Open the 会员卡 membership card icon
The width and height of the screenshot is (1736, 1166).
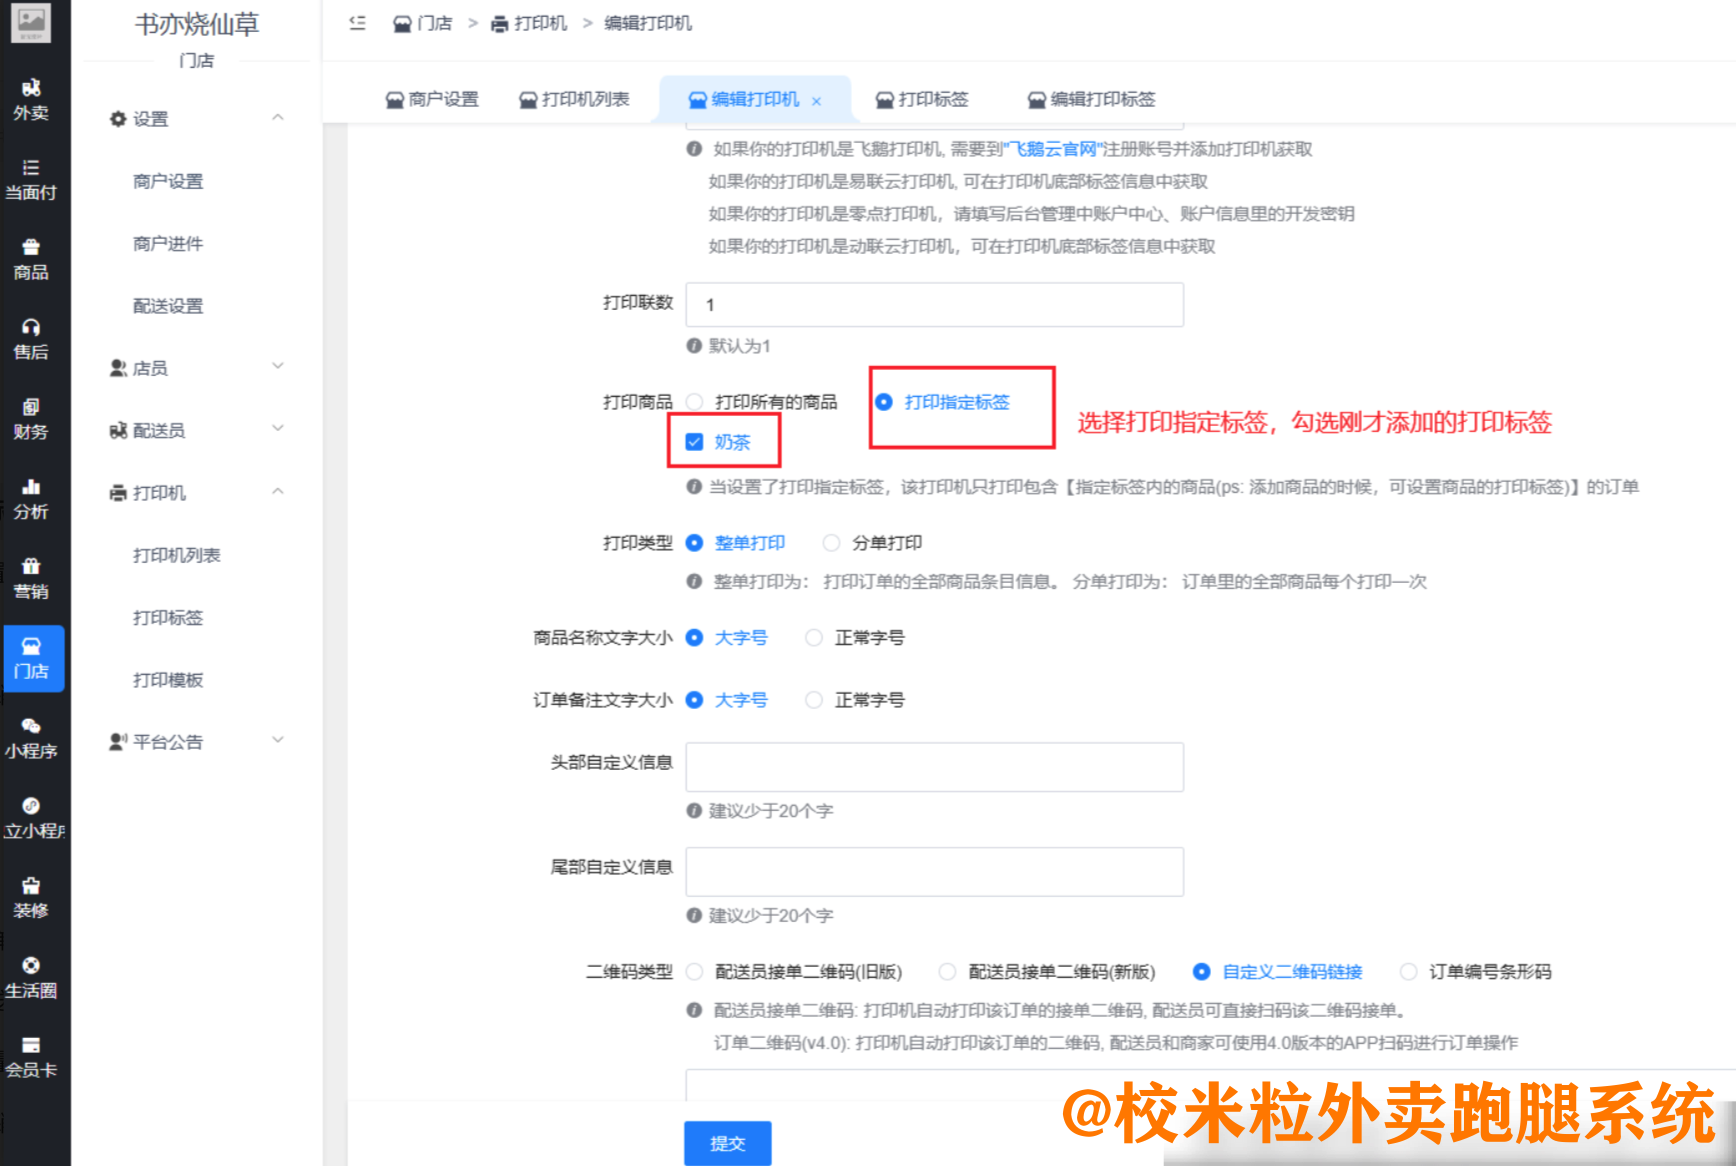tap(33, 1055)
